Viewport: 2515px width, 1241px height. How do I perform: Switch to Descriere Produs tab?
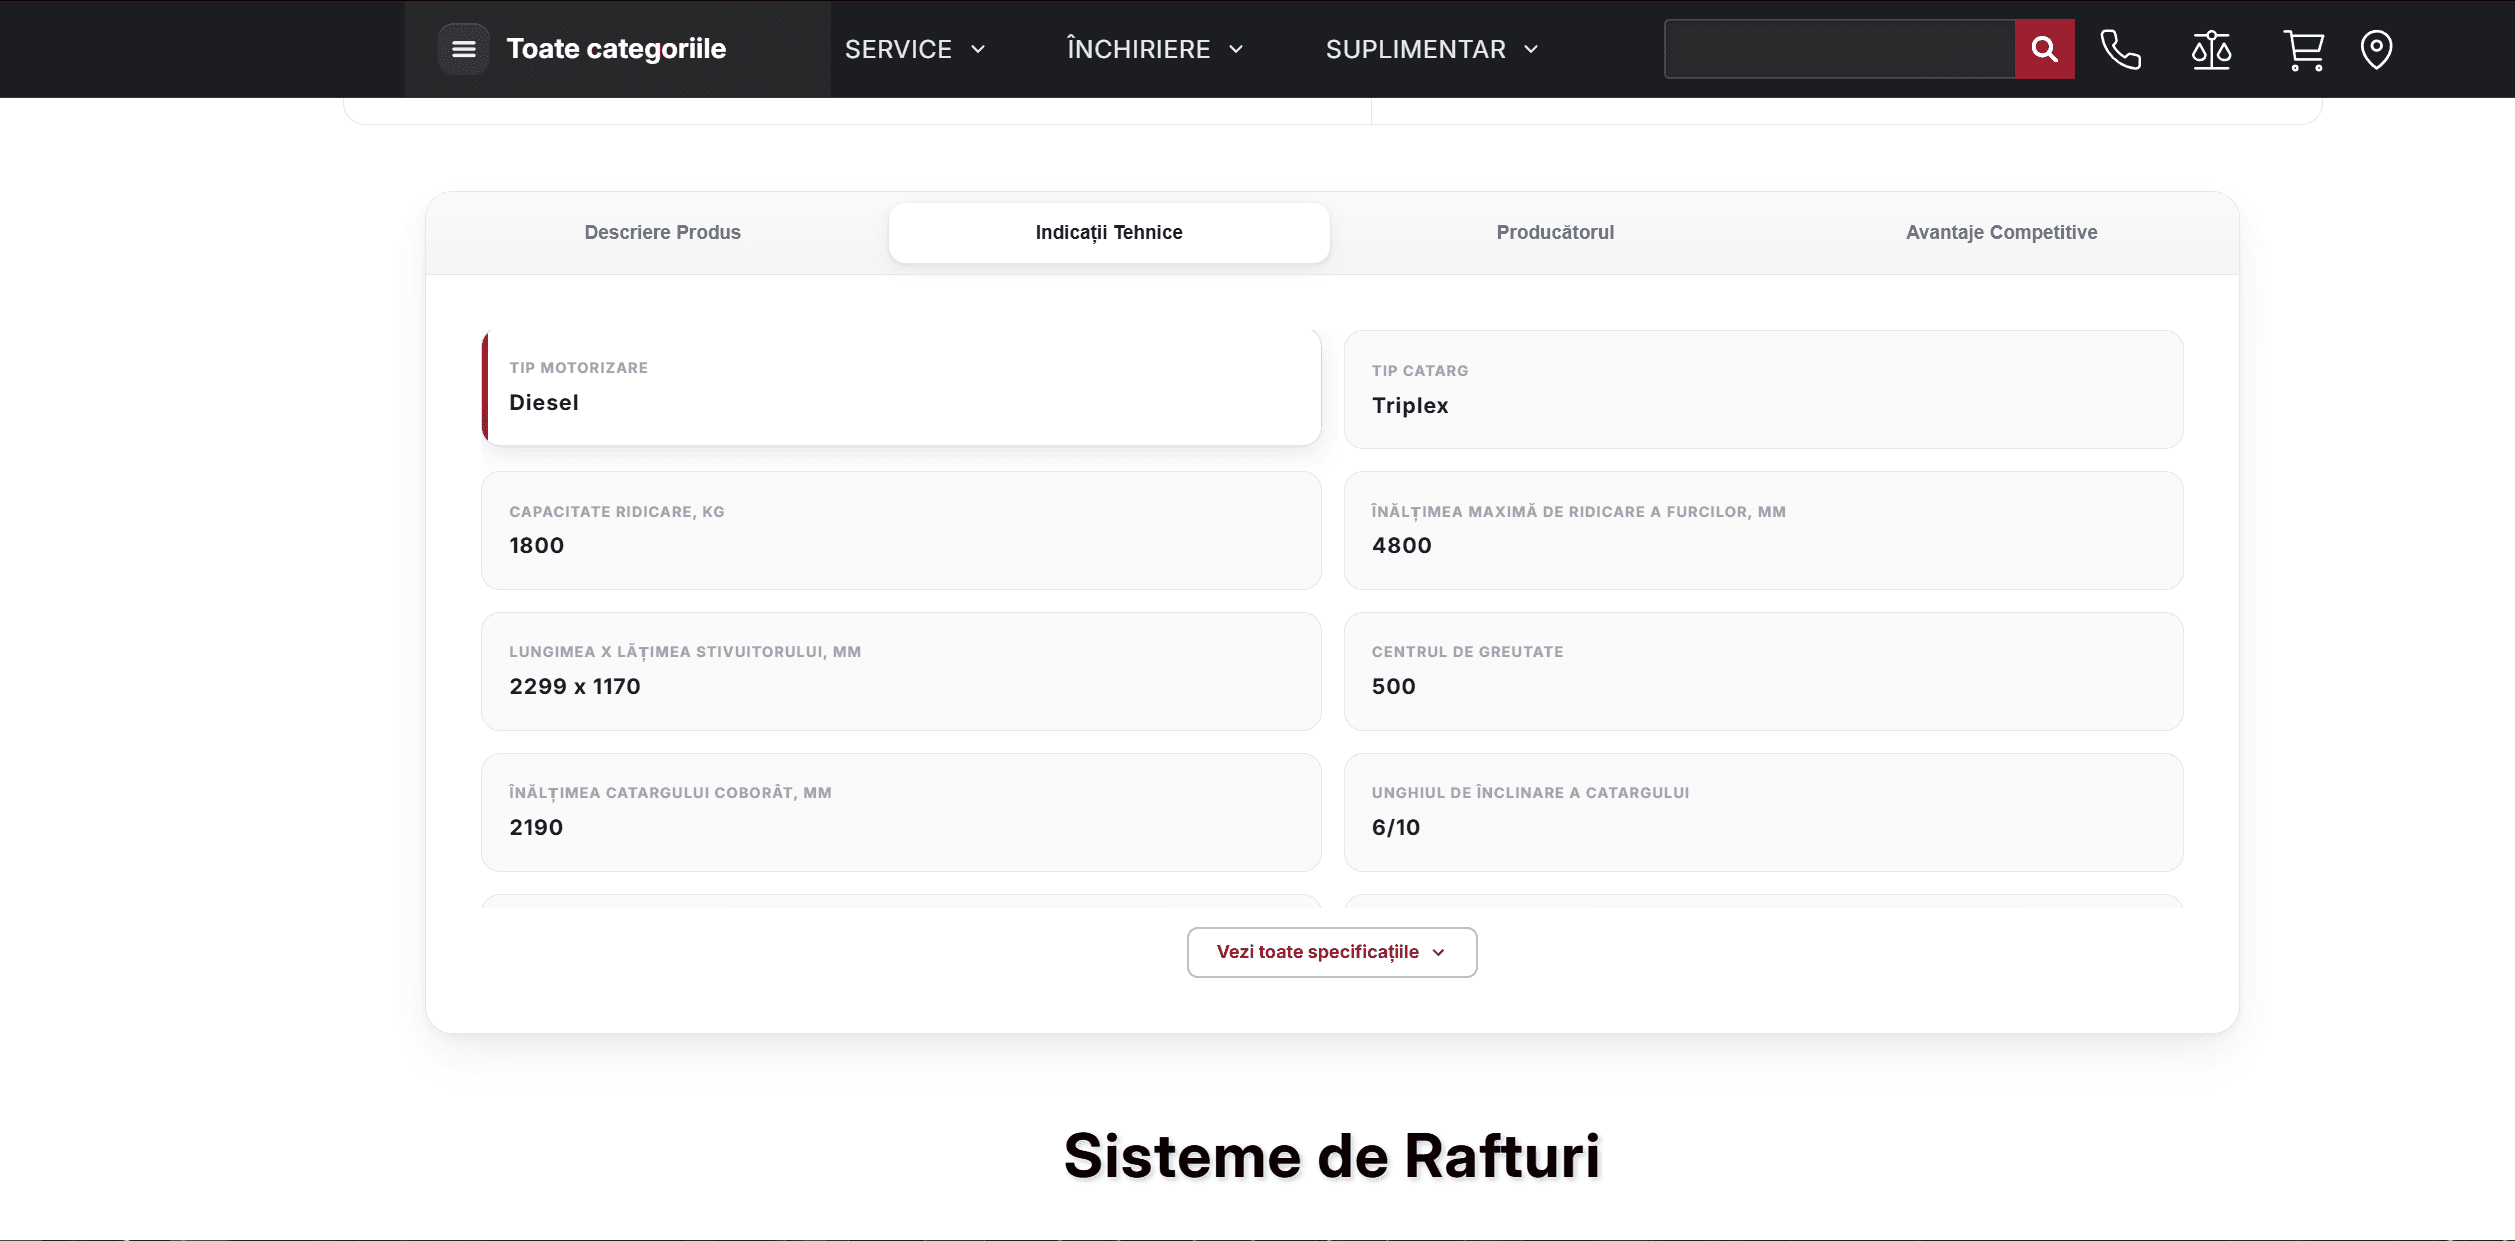point(662,232)
